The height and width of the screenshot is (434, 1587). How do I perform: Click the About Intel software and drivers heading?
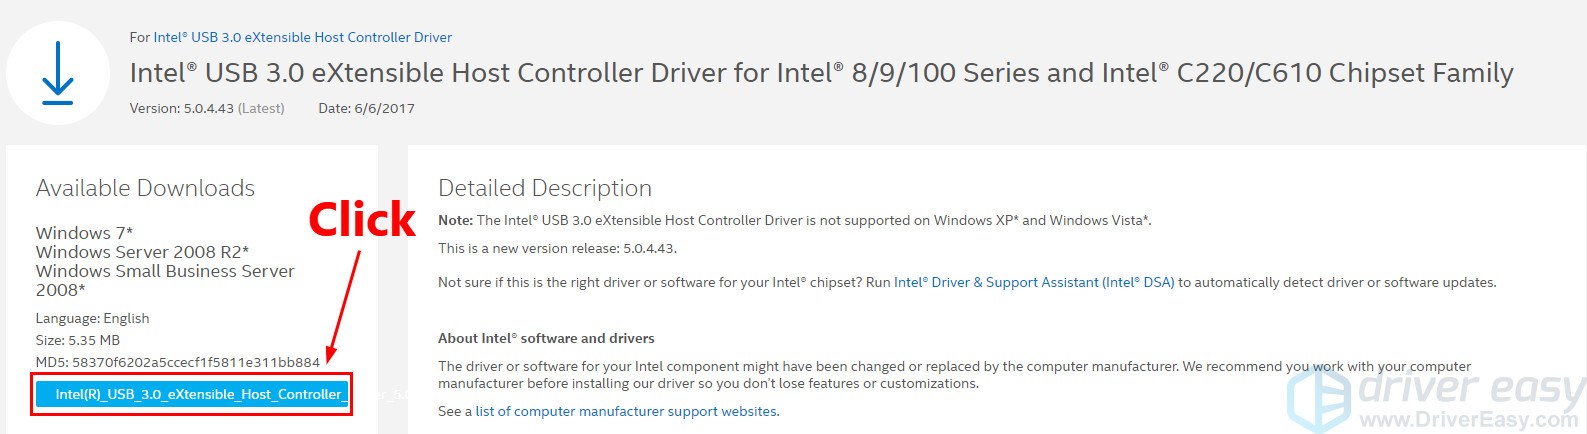[x=546, y=338]
